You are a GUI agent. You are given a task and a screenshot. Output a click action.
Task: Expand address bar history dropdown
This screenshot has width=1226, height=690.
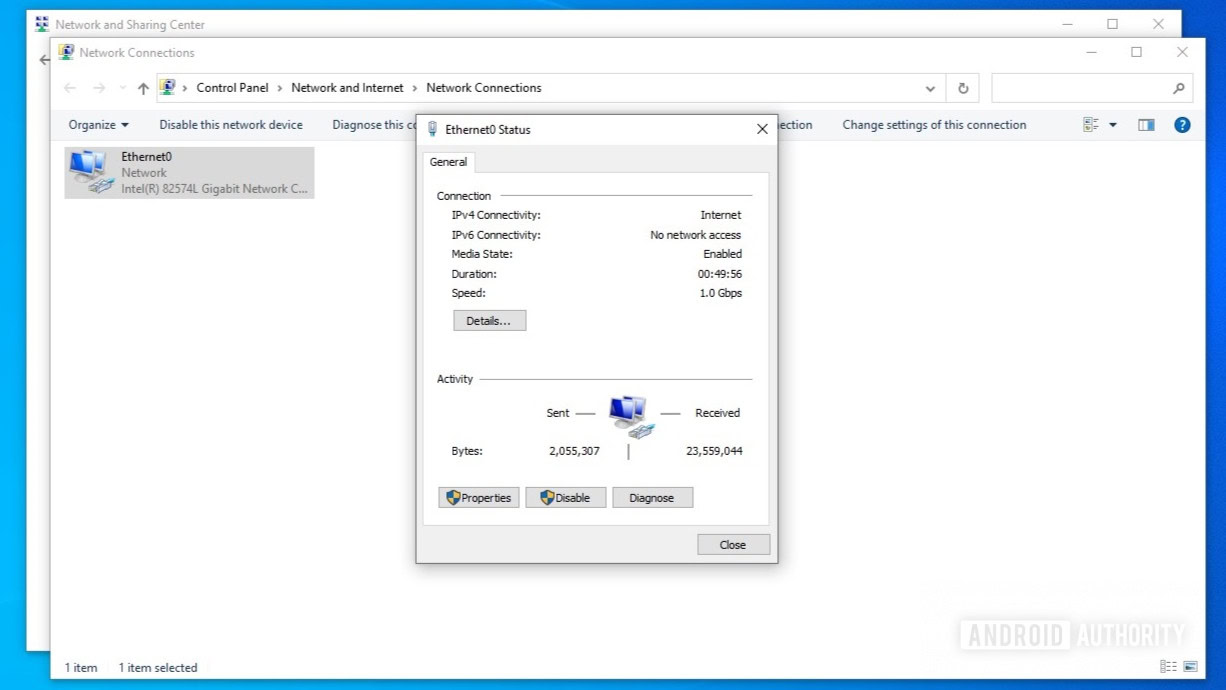pos(930,88)
